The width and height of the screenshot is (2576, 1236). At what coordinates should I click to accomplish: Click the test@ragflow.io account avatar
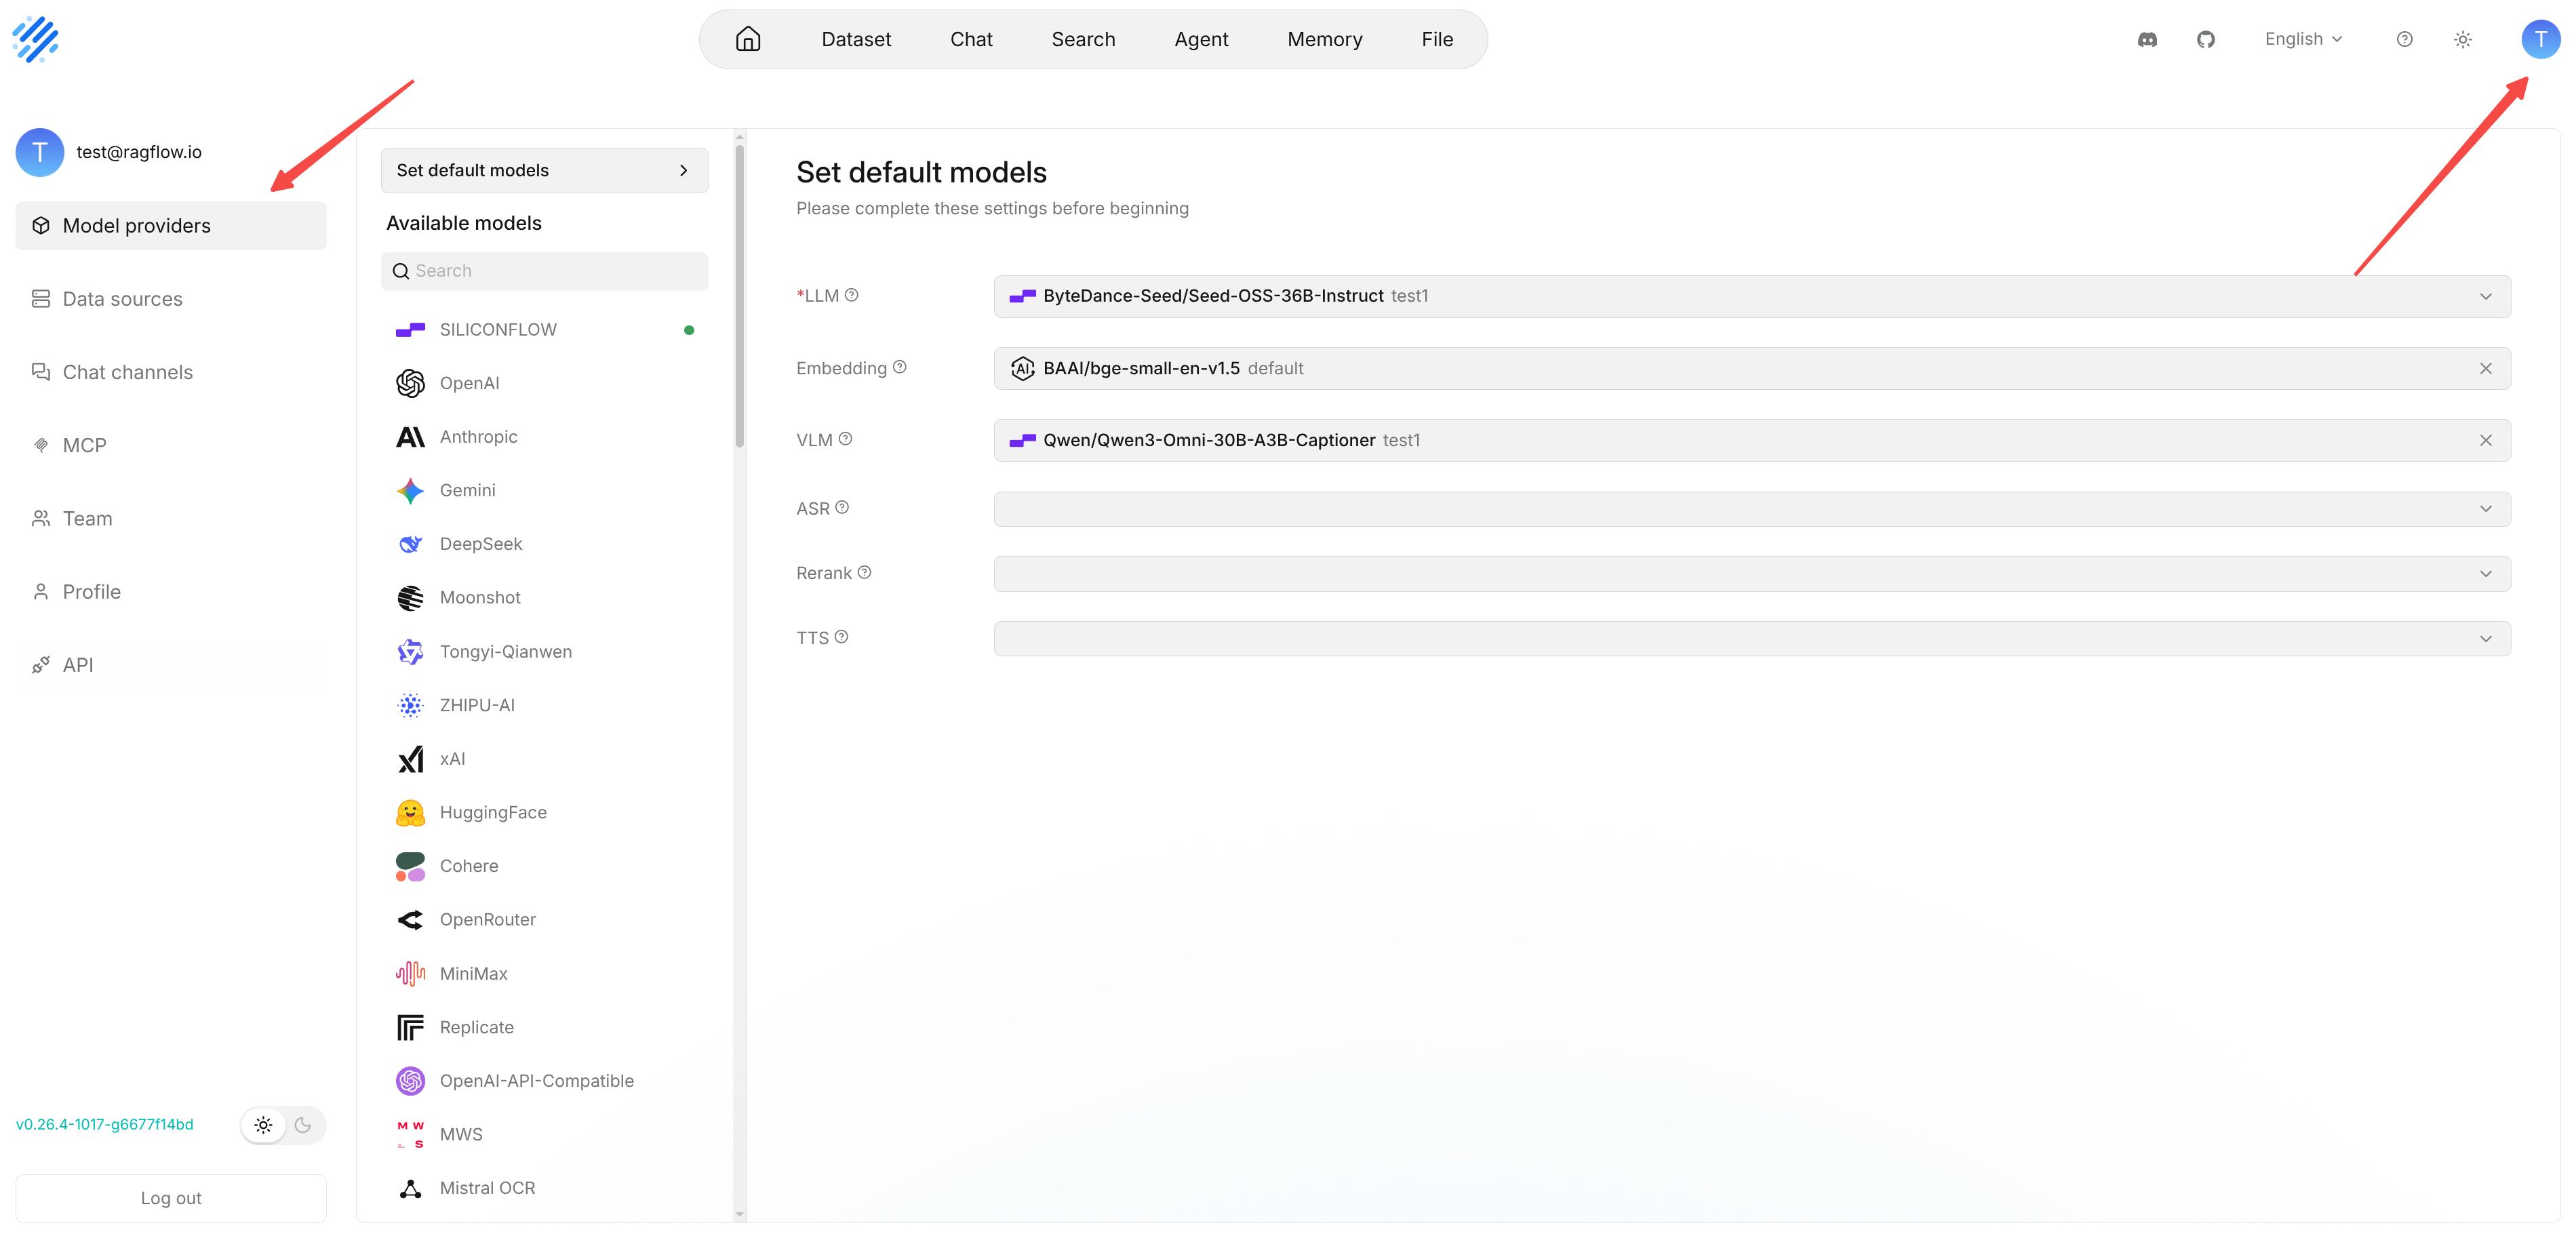tap(40, 152)
